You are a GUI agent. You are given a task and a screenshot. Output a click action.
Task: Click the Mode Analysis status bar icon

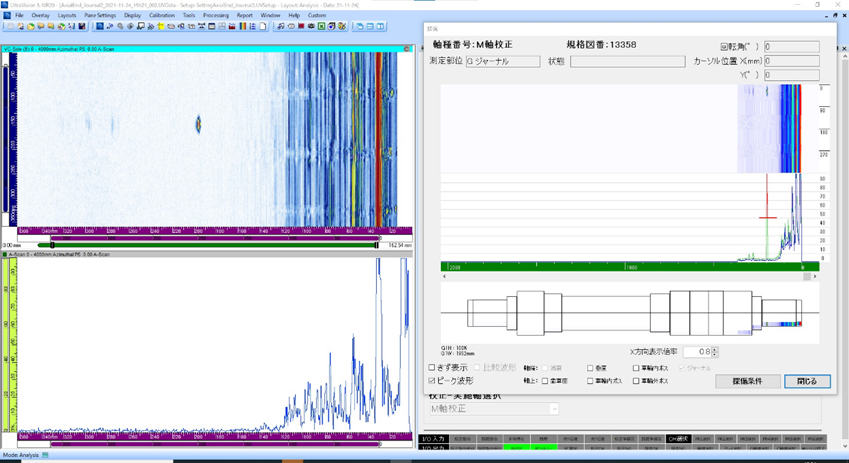[45, 455]
